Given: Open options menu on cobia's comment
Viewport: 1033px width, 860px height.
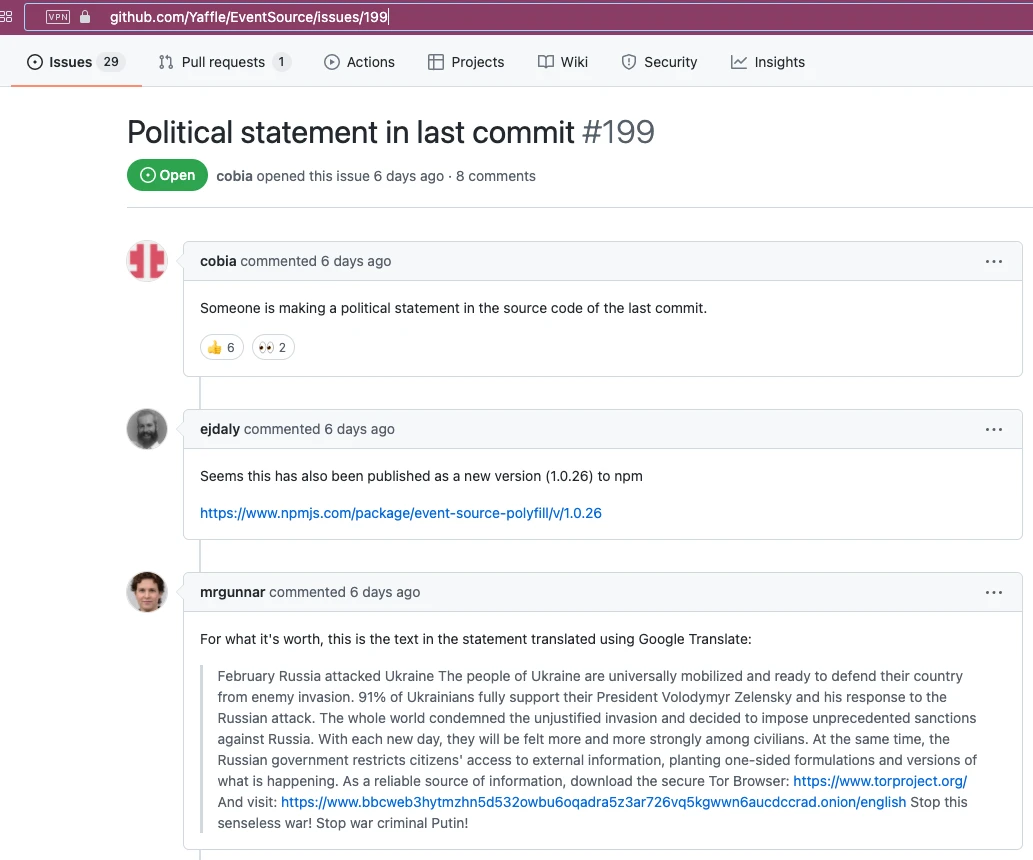Looking at the screenshot, I should click(x=993, y=262).
